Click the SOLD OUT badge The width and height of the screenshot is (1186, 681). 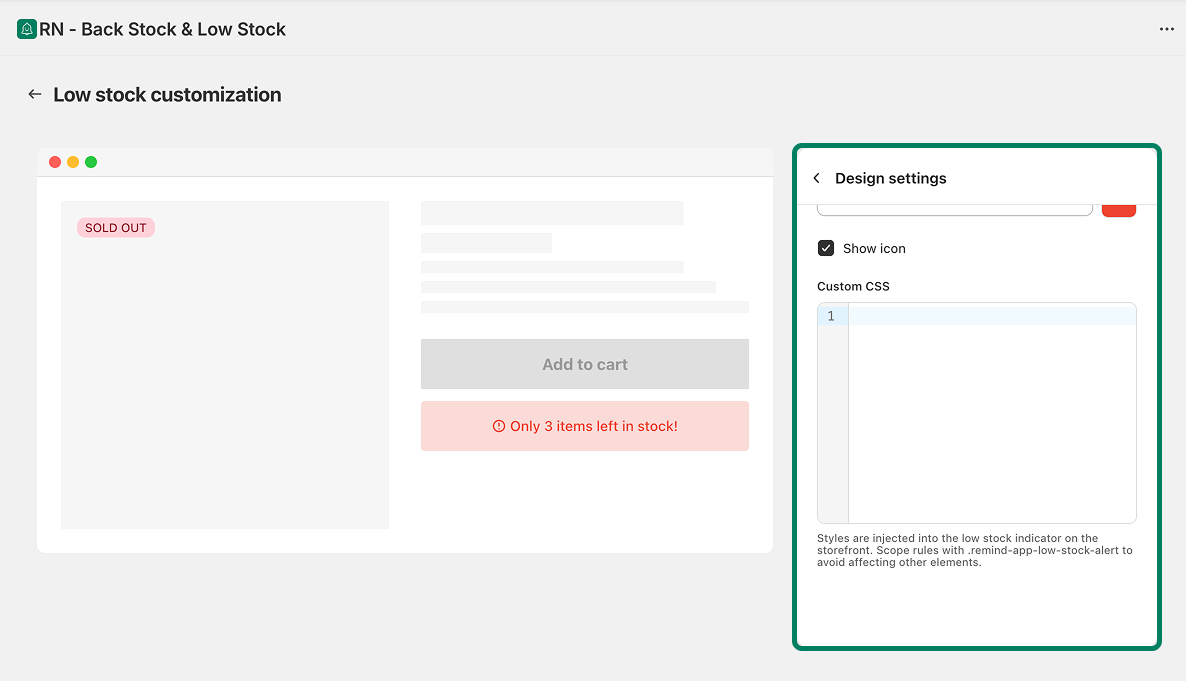(x=116, y=228)
